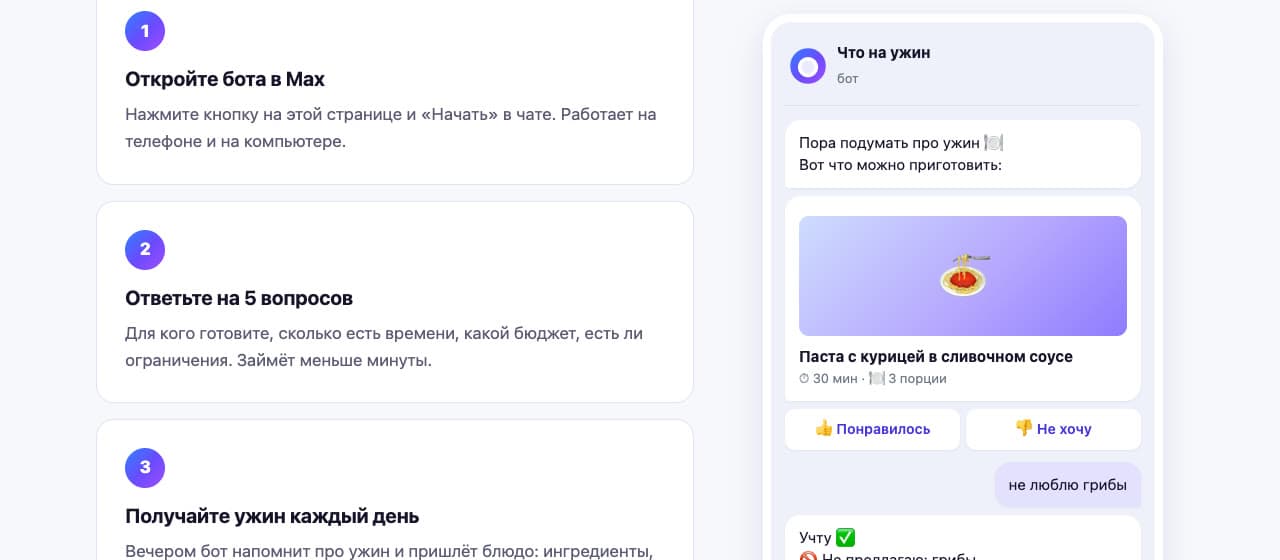This screenshot has width=1280, height=560.
Task: Click heading "Получайте ужин каждый день"
Action: pyautogui.click(x=272, y=516)
